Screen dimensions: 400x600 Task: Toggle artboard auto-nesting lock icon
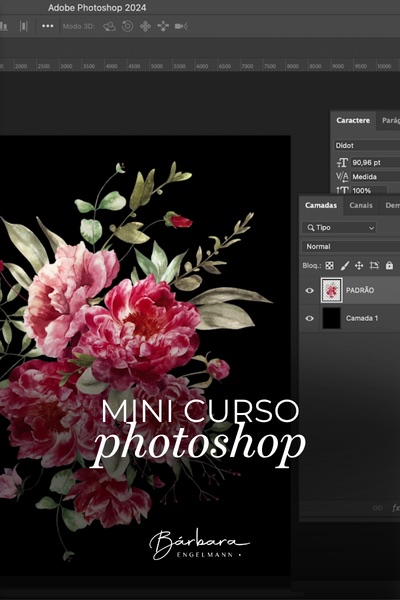(x=374, y=266)
